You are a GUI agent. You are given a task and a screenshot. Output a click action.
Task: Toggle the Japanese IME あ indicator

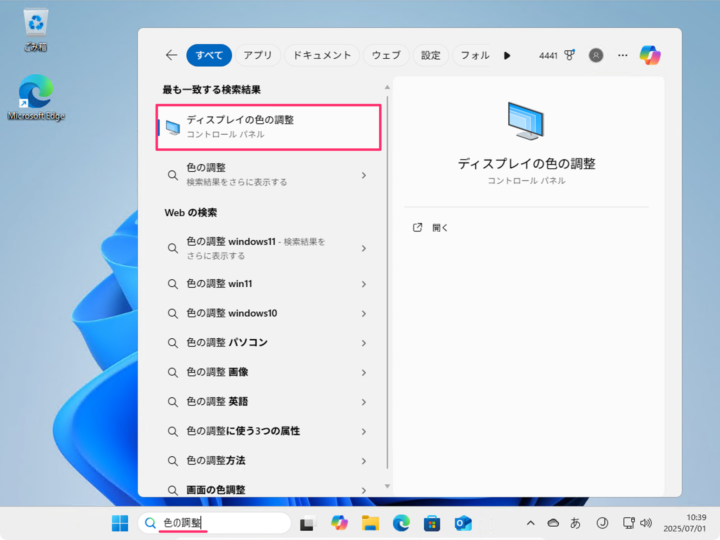pyautogui.click(x=575, y=523)
